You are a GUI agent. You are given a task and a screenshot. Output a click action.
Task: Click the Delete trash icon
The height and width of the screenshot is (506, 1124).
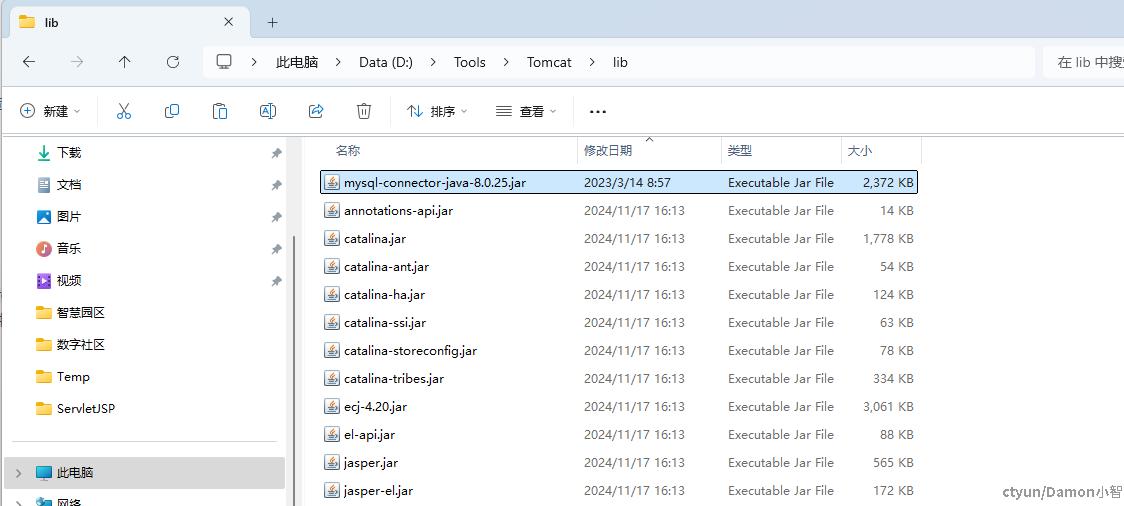pos(363,111)
